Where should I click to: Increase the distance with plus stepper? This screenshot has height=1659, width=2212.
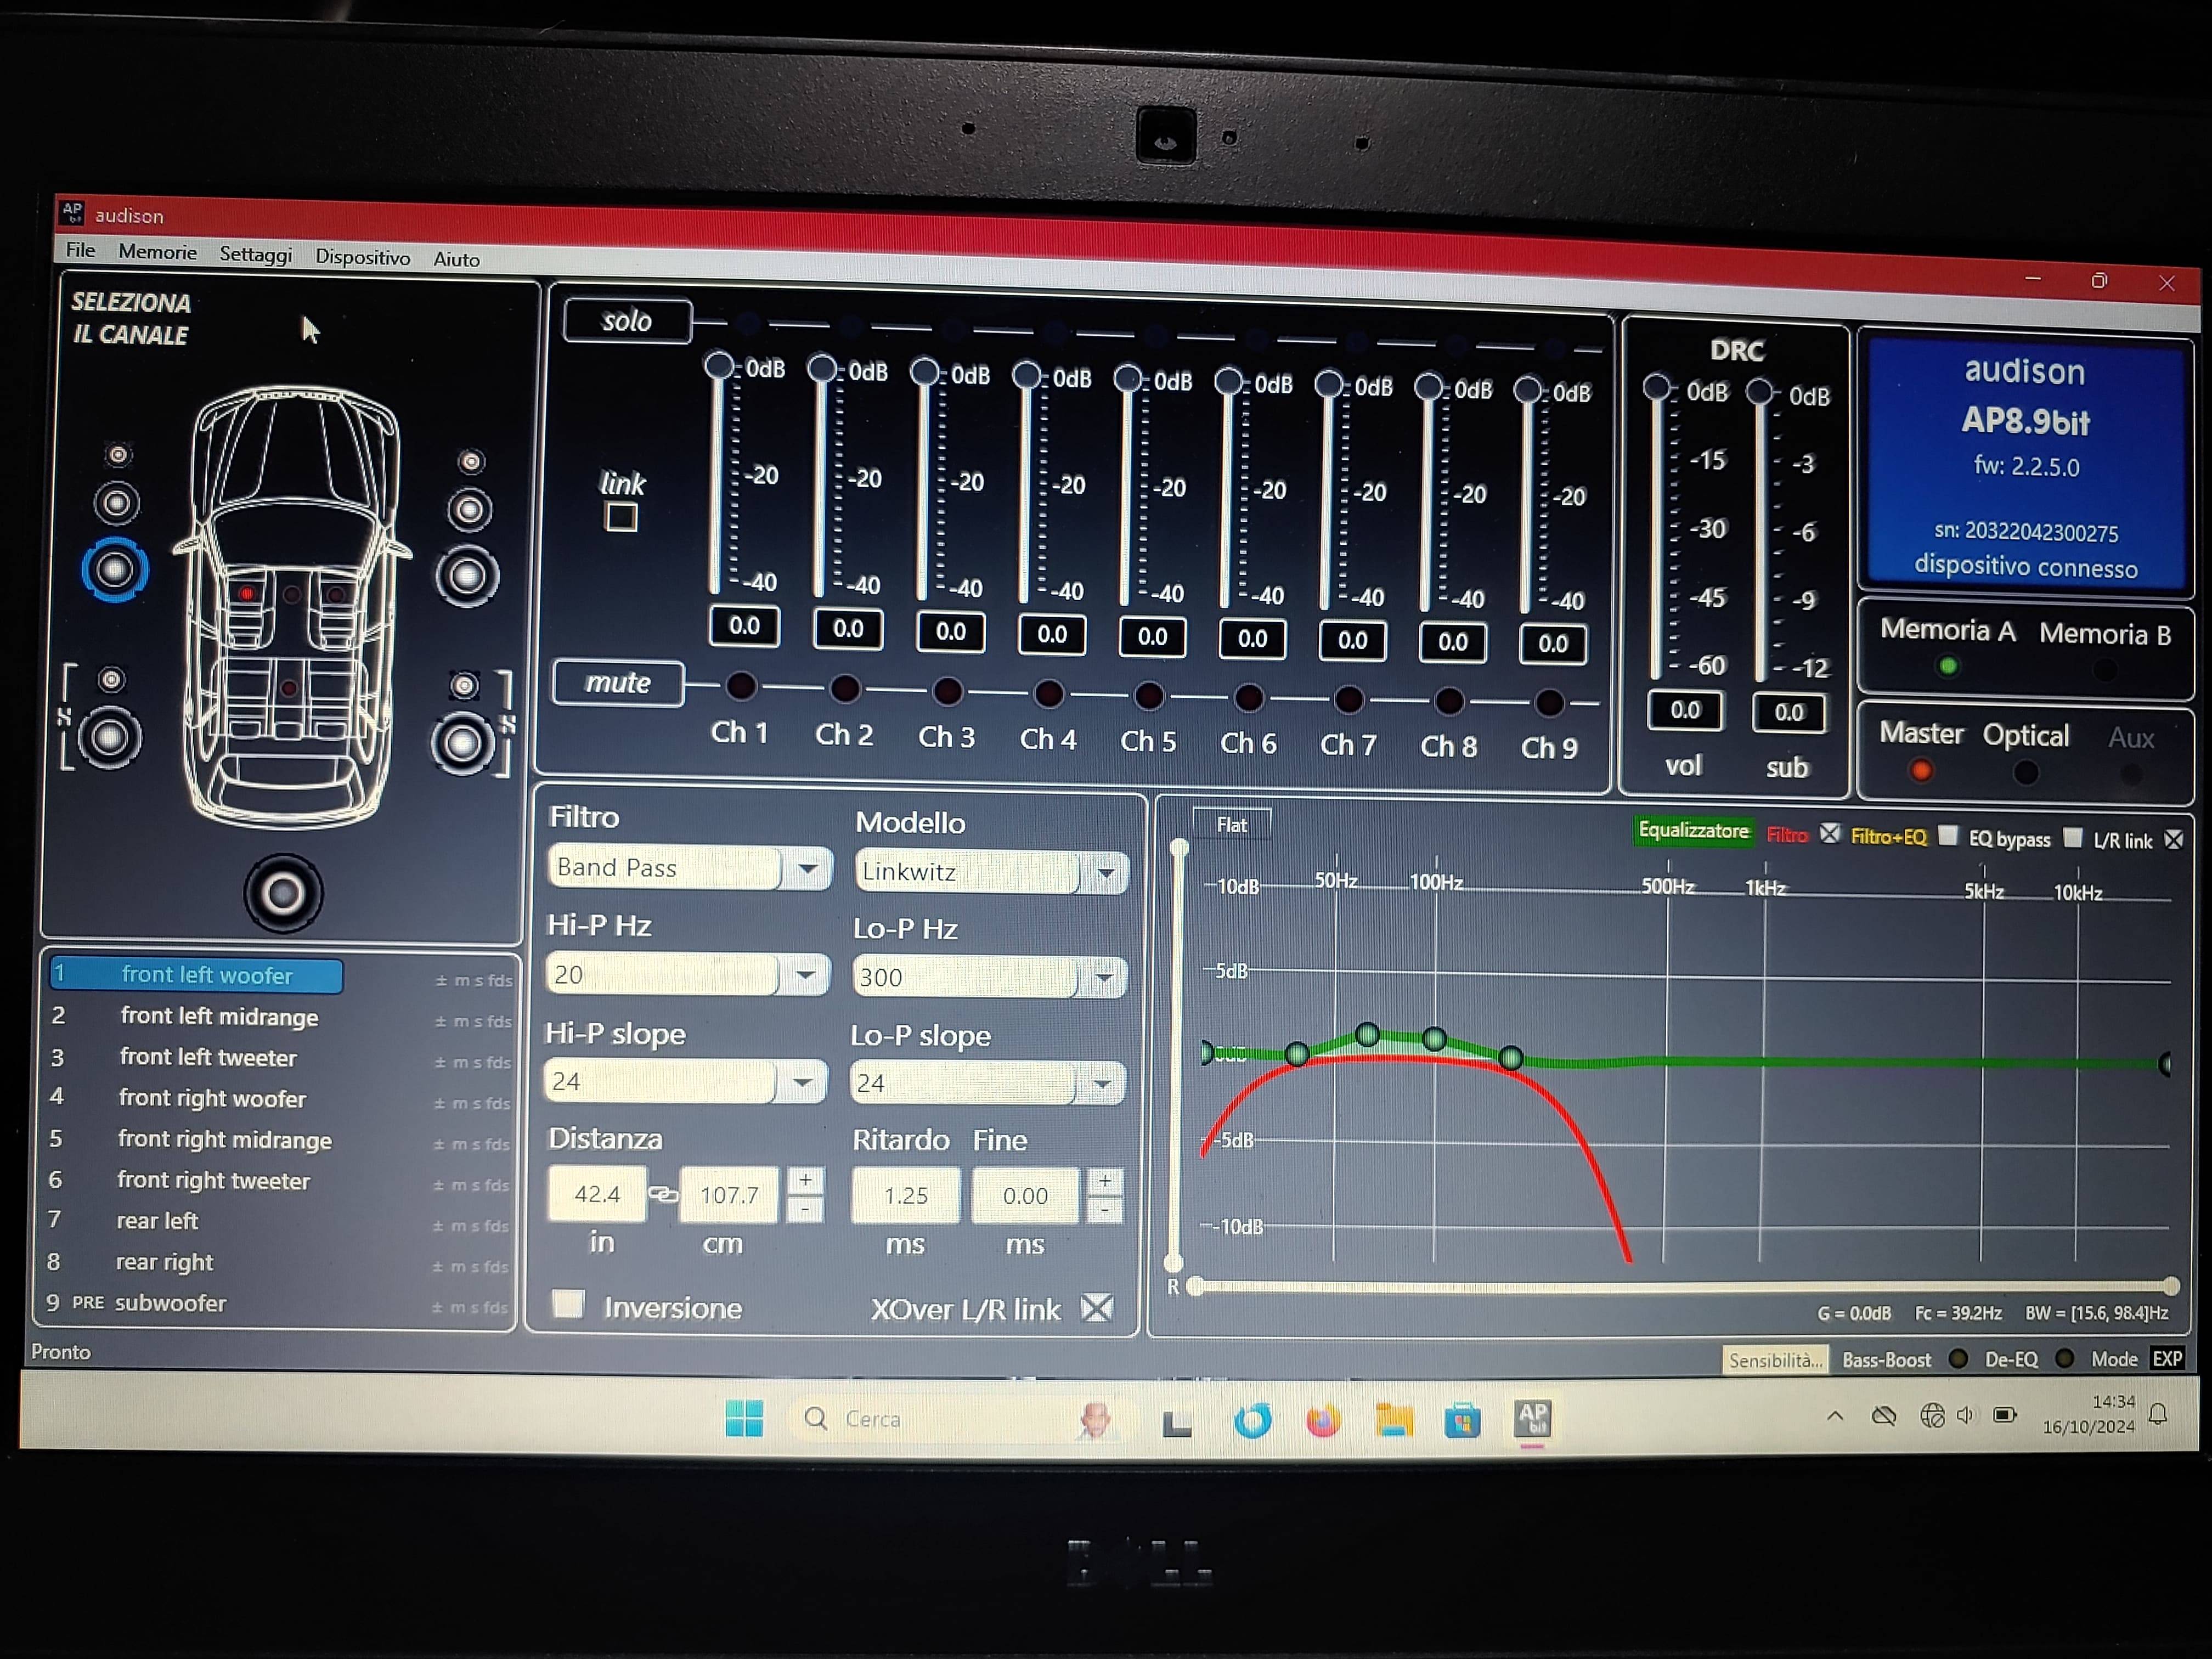pyautogui.click(x=805, y=1180)
